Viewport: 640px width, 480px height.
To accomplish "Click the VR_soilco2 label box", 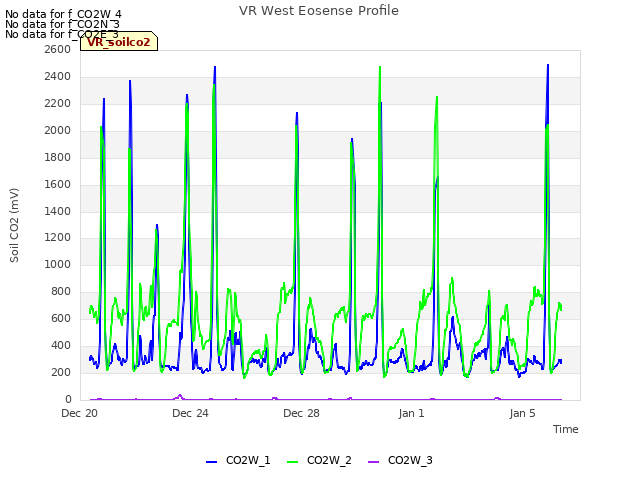I will point(119,42).
